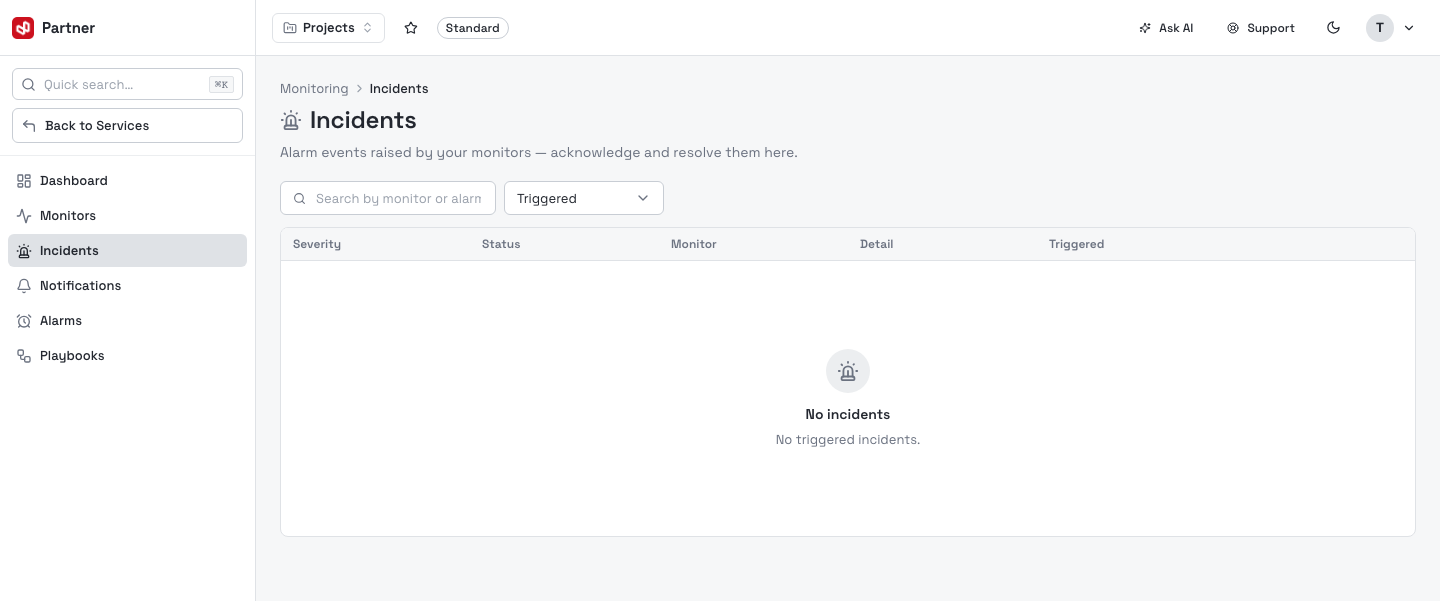Click the Alarms clock icon
The width and height of the screenshot is (1440, 601).
(x=24, y=321)
